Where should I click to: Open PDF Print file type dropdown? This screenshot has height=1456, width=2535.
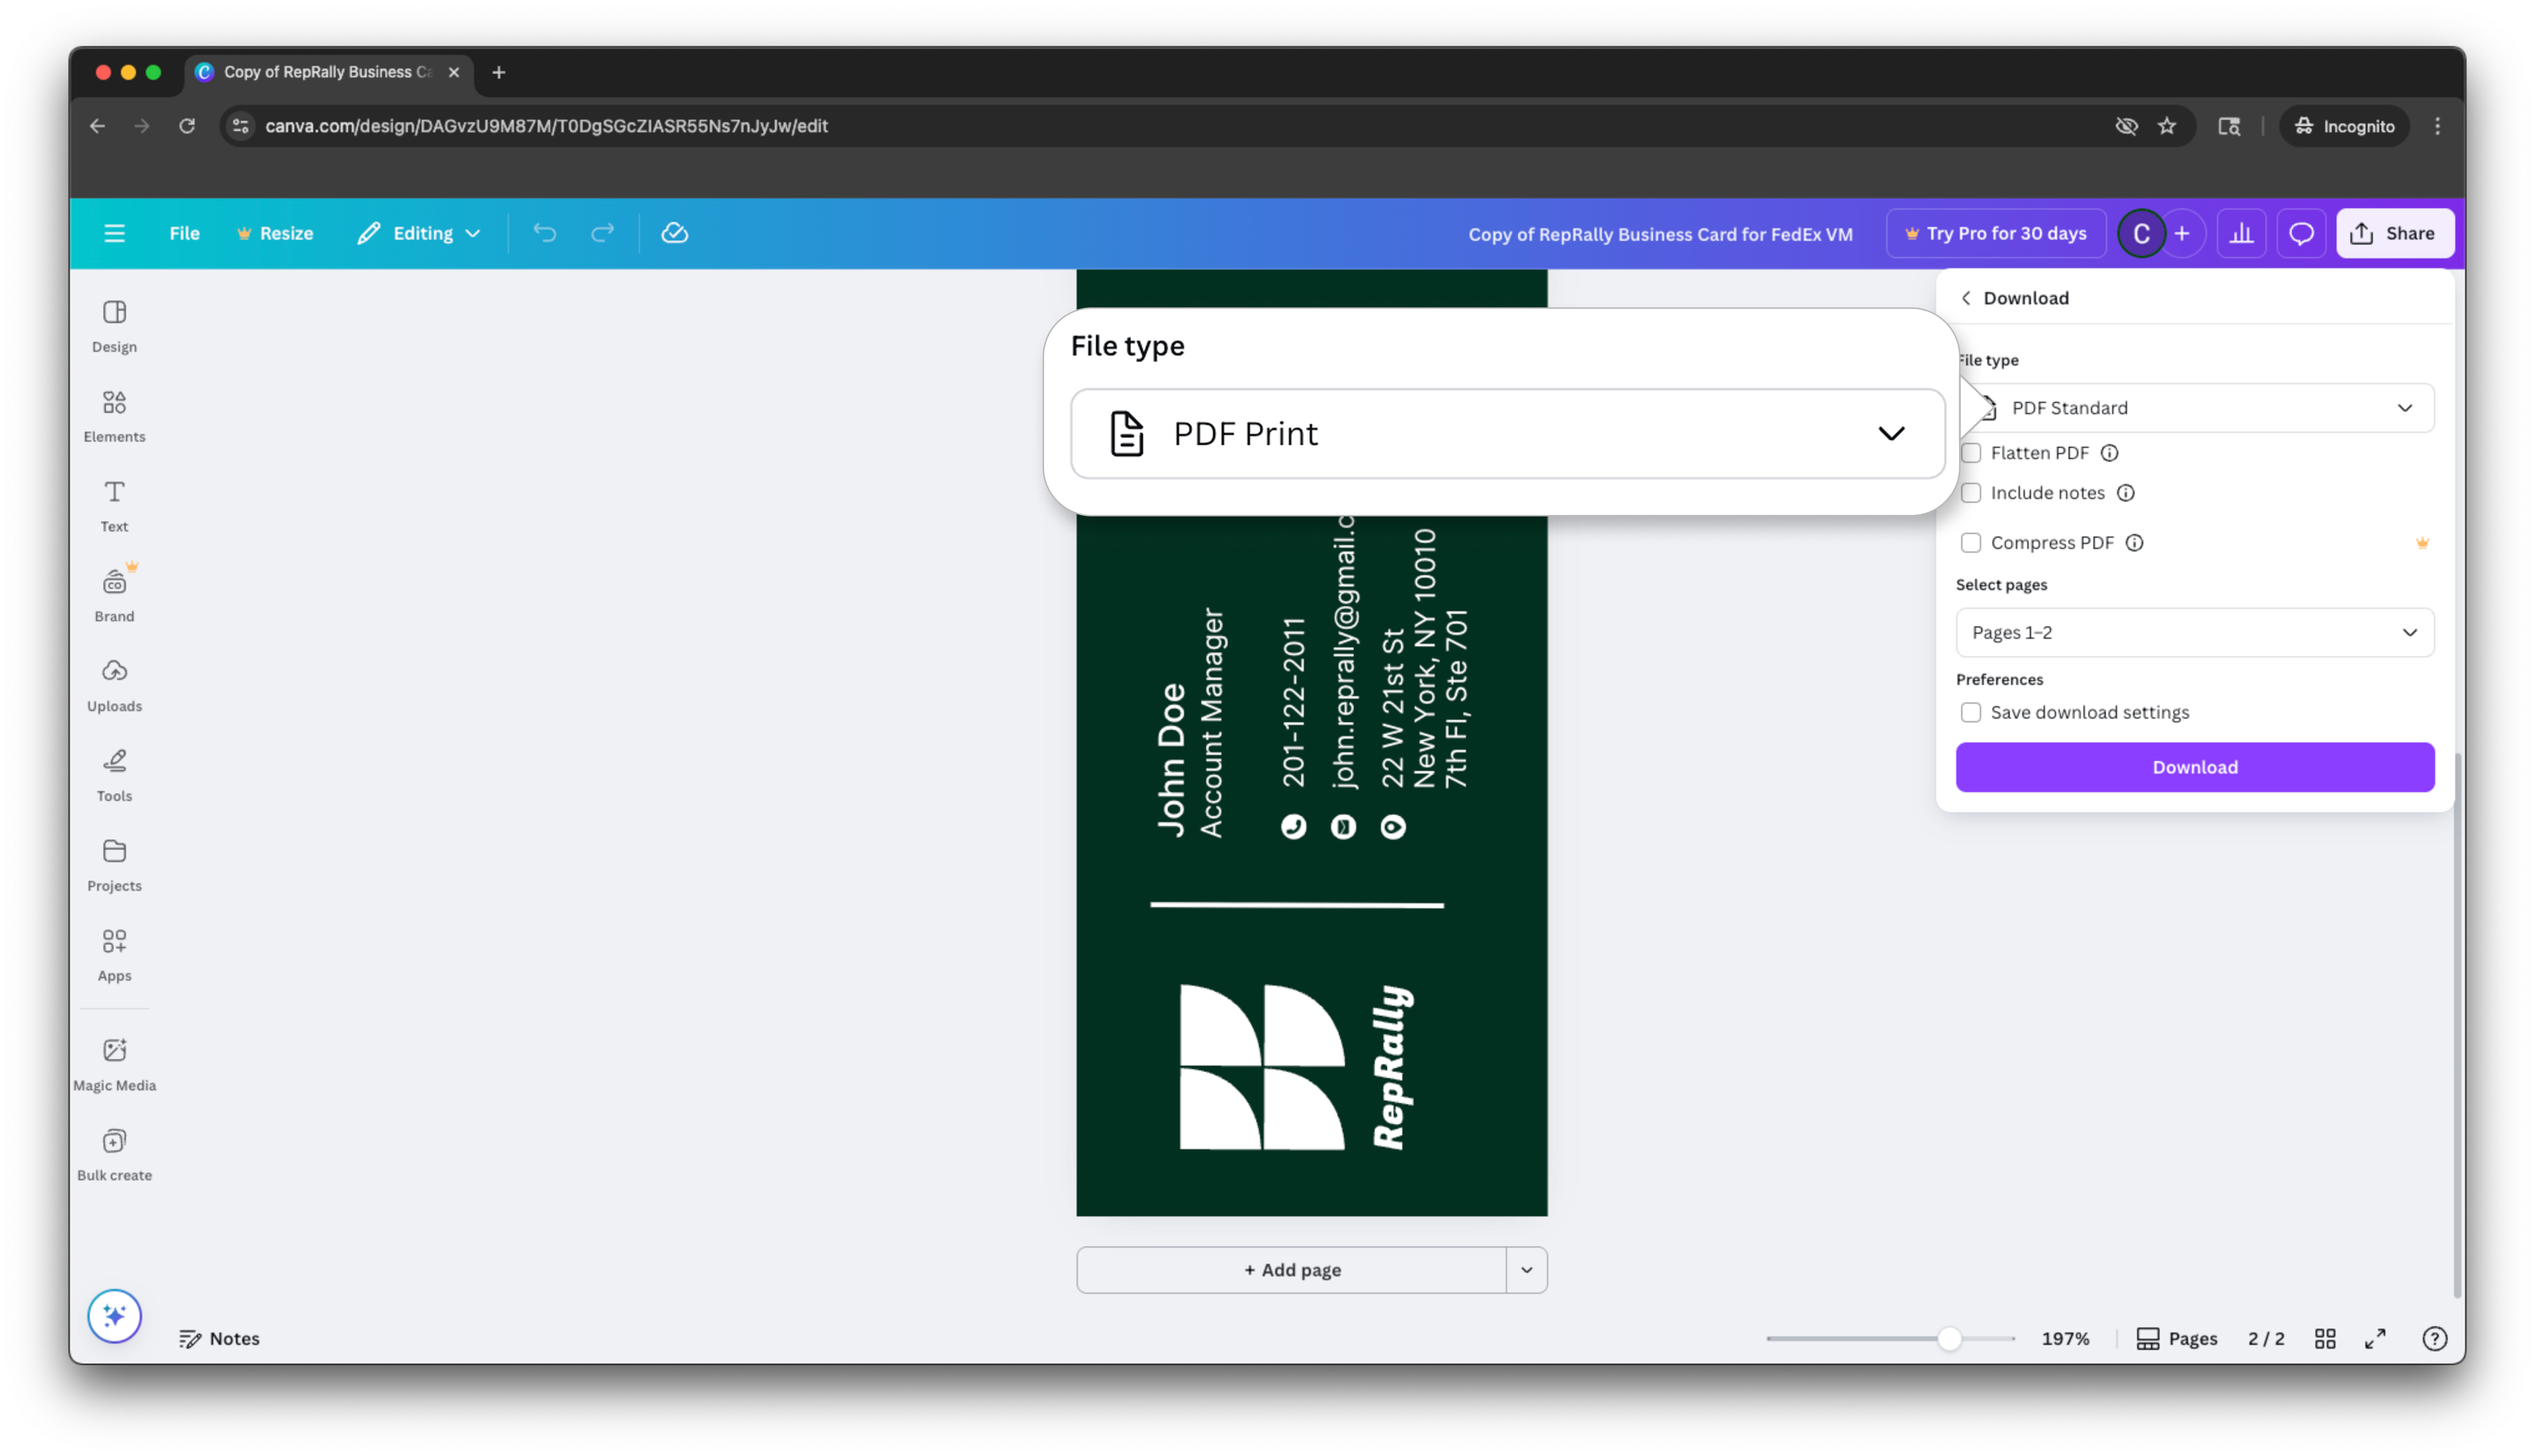pos(1507,434)
